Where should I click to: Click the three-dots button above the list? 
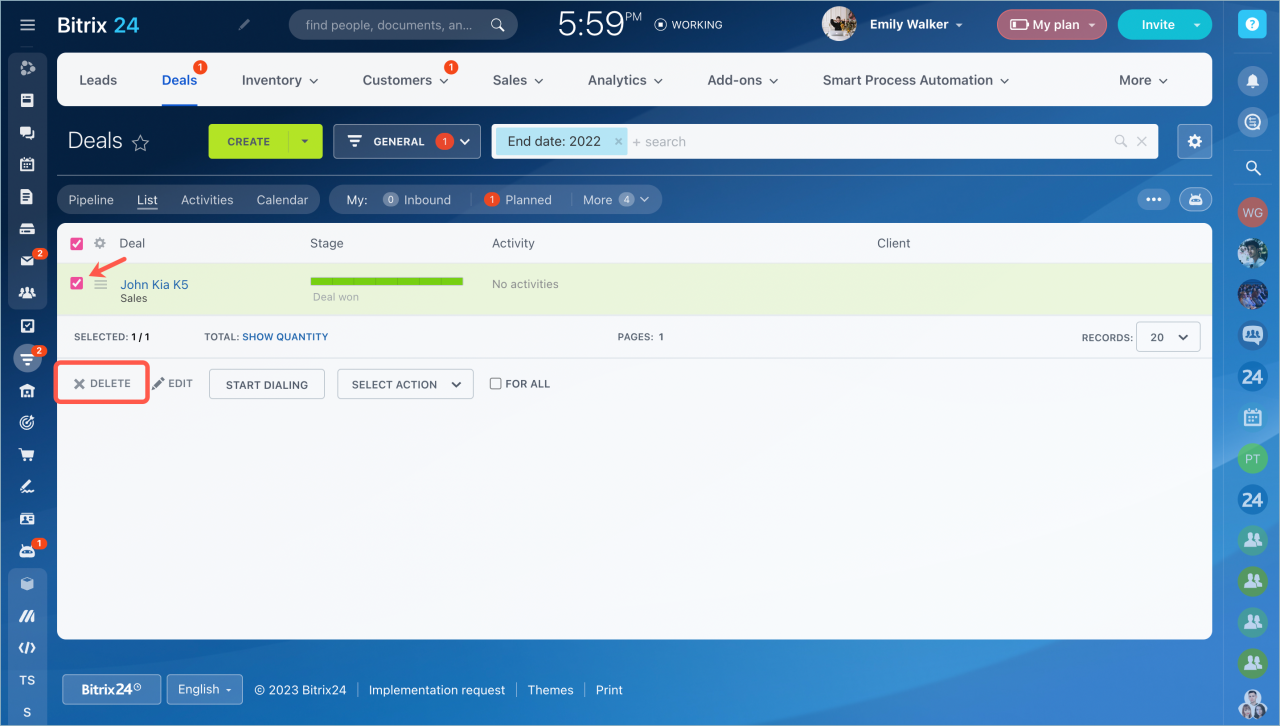1153,199
